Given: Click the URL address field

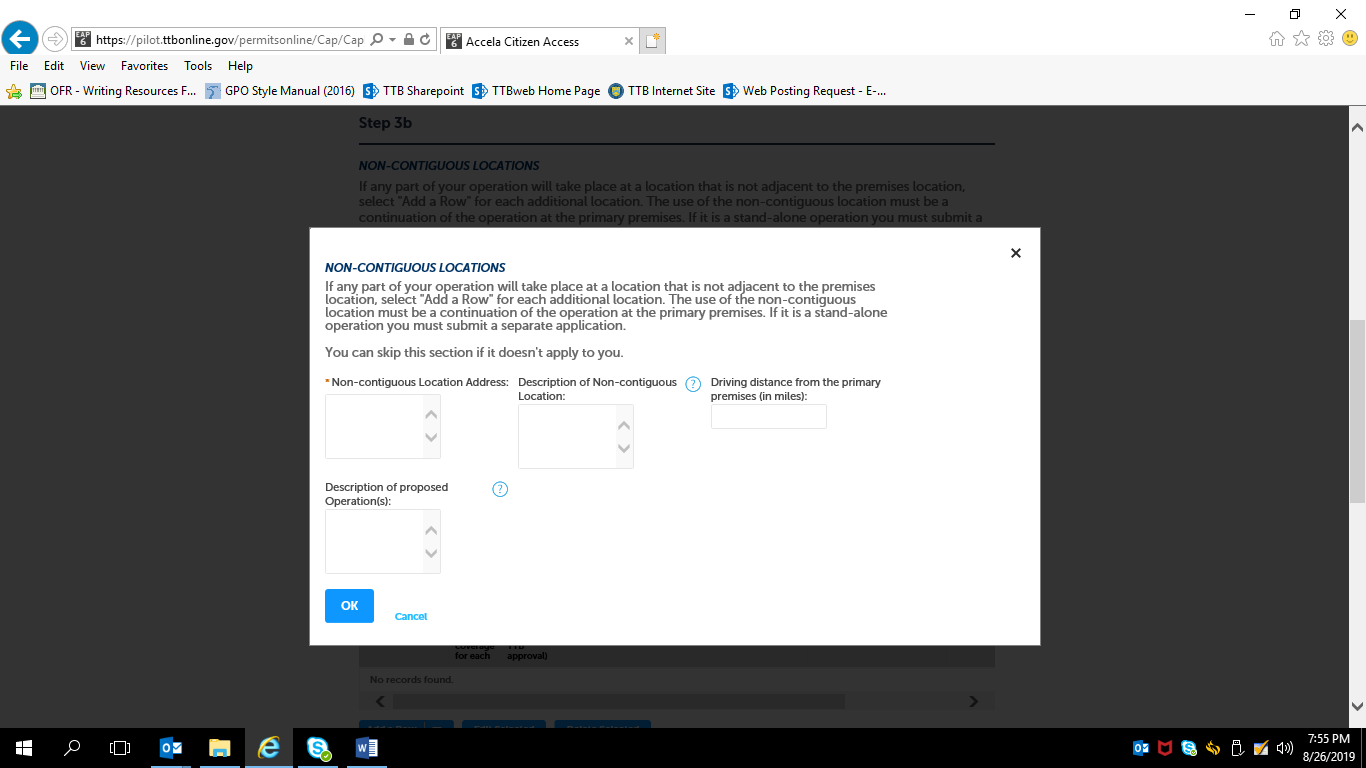Looking at the screenshot, I should click(230, 40).
